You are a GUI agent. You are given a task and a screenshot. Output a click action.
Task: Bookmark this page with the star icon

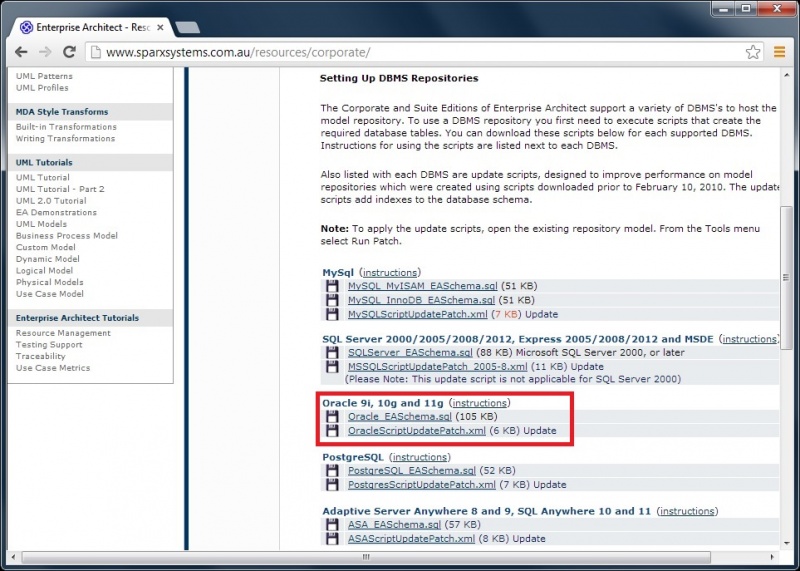pyautogui.click(x=753, y=52)
